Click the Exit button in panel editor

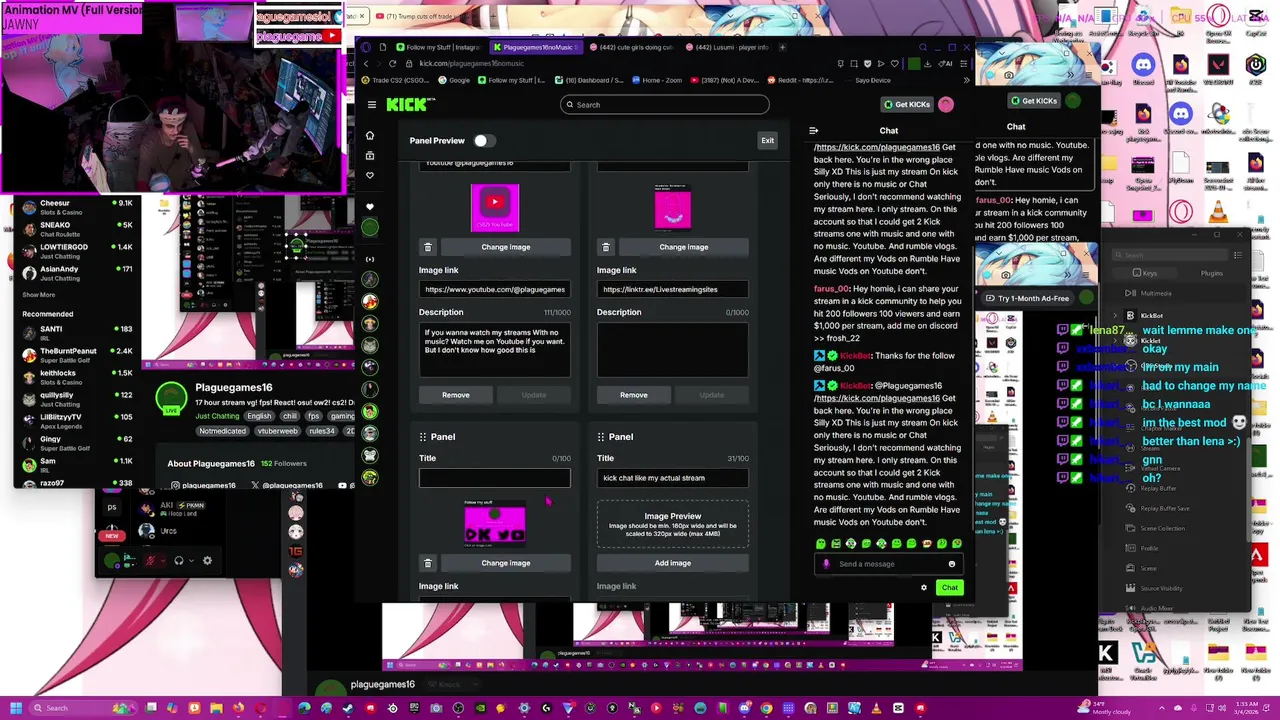tap(767, 141)
